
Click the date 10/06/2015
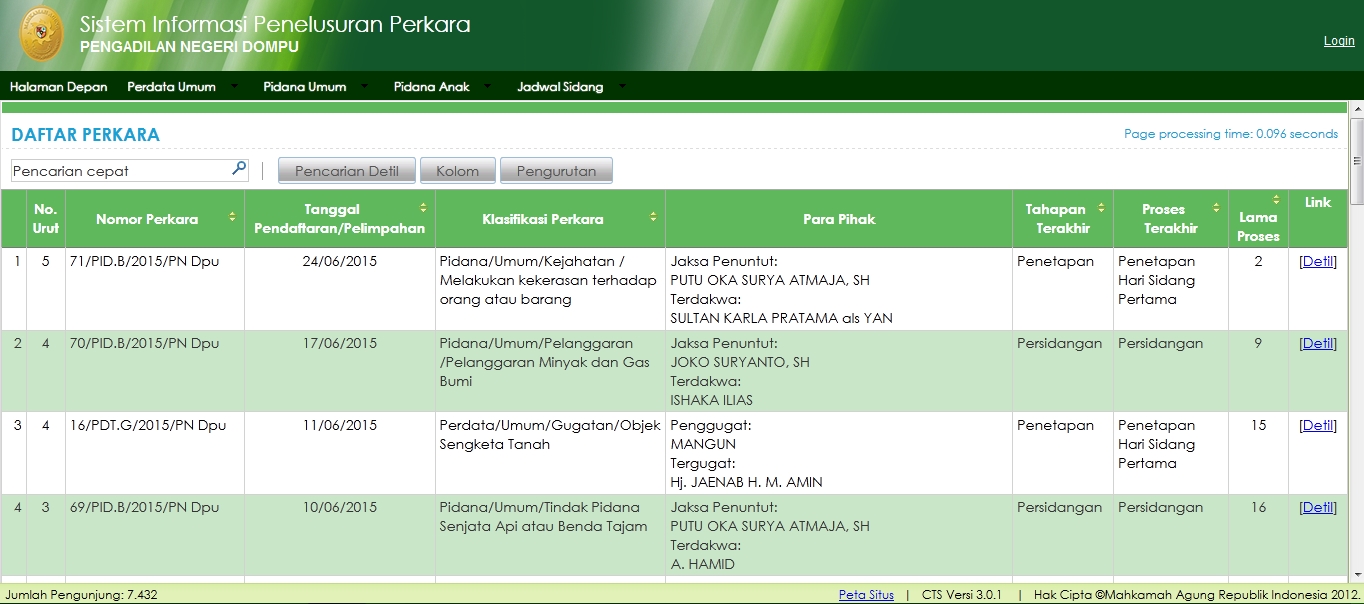[x=340, y=507]
